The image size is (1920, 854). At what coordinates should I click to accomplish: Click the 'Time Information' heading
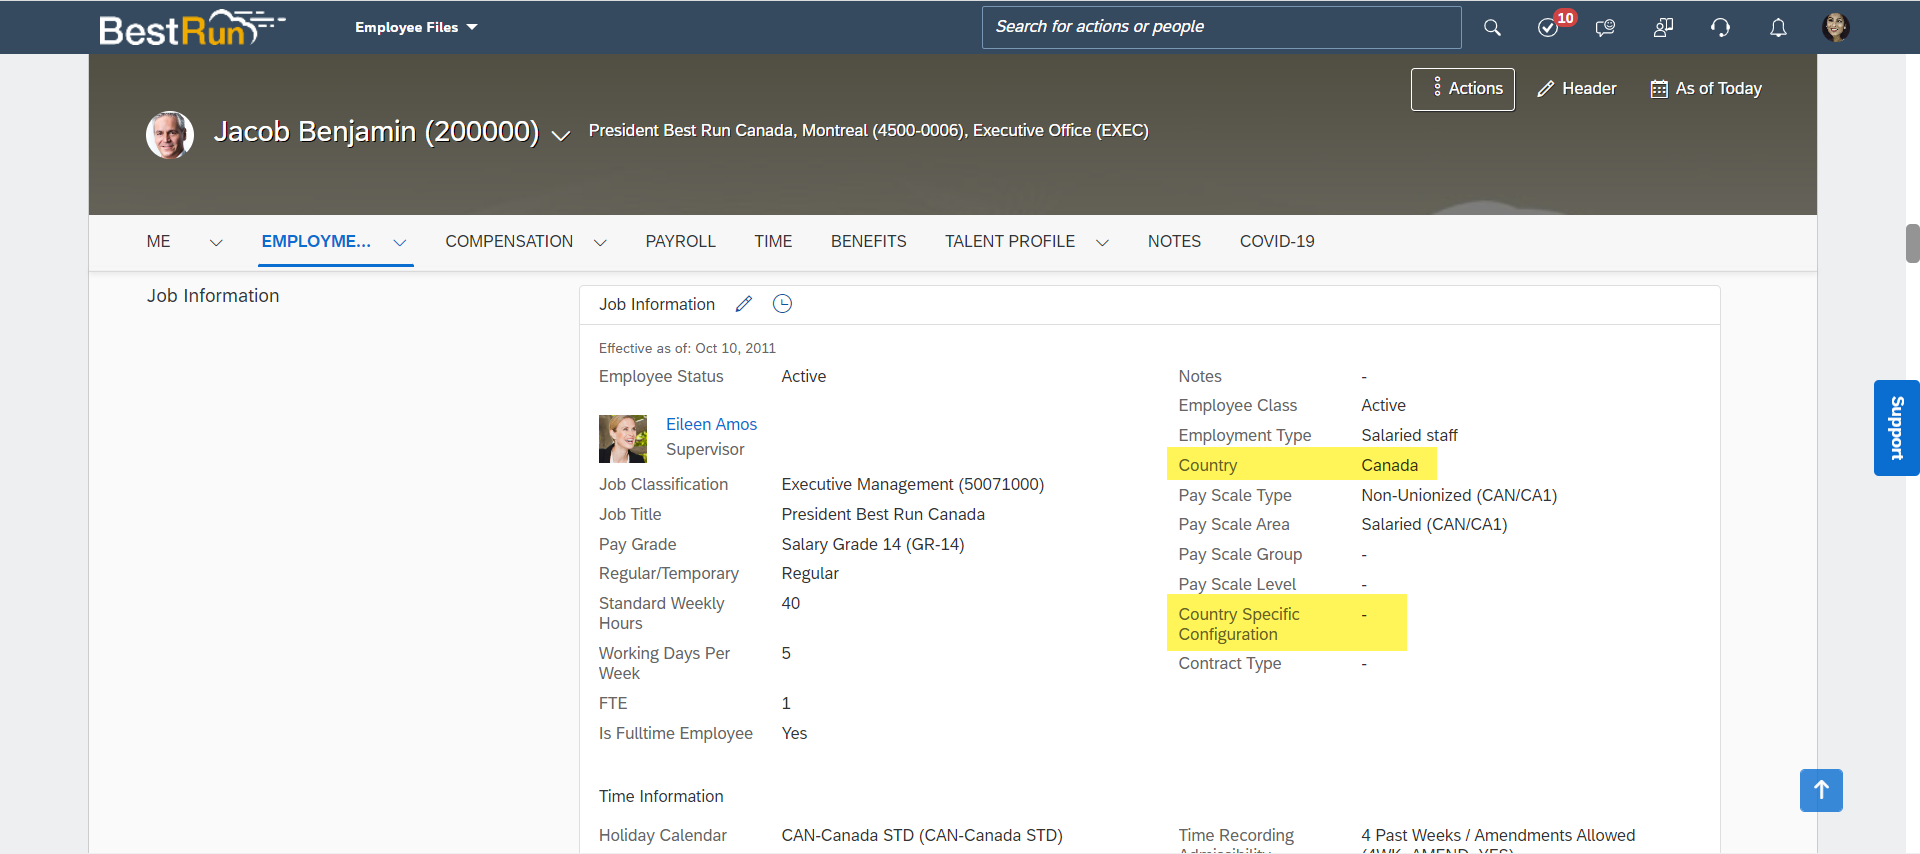pos(661,796)
